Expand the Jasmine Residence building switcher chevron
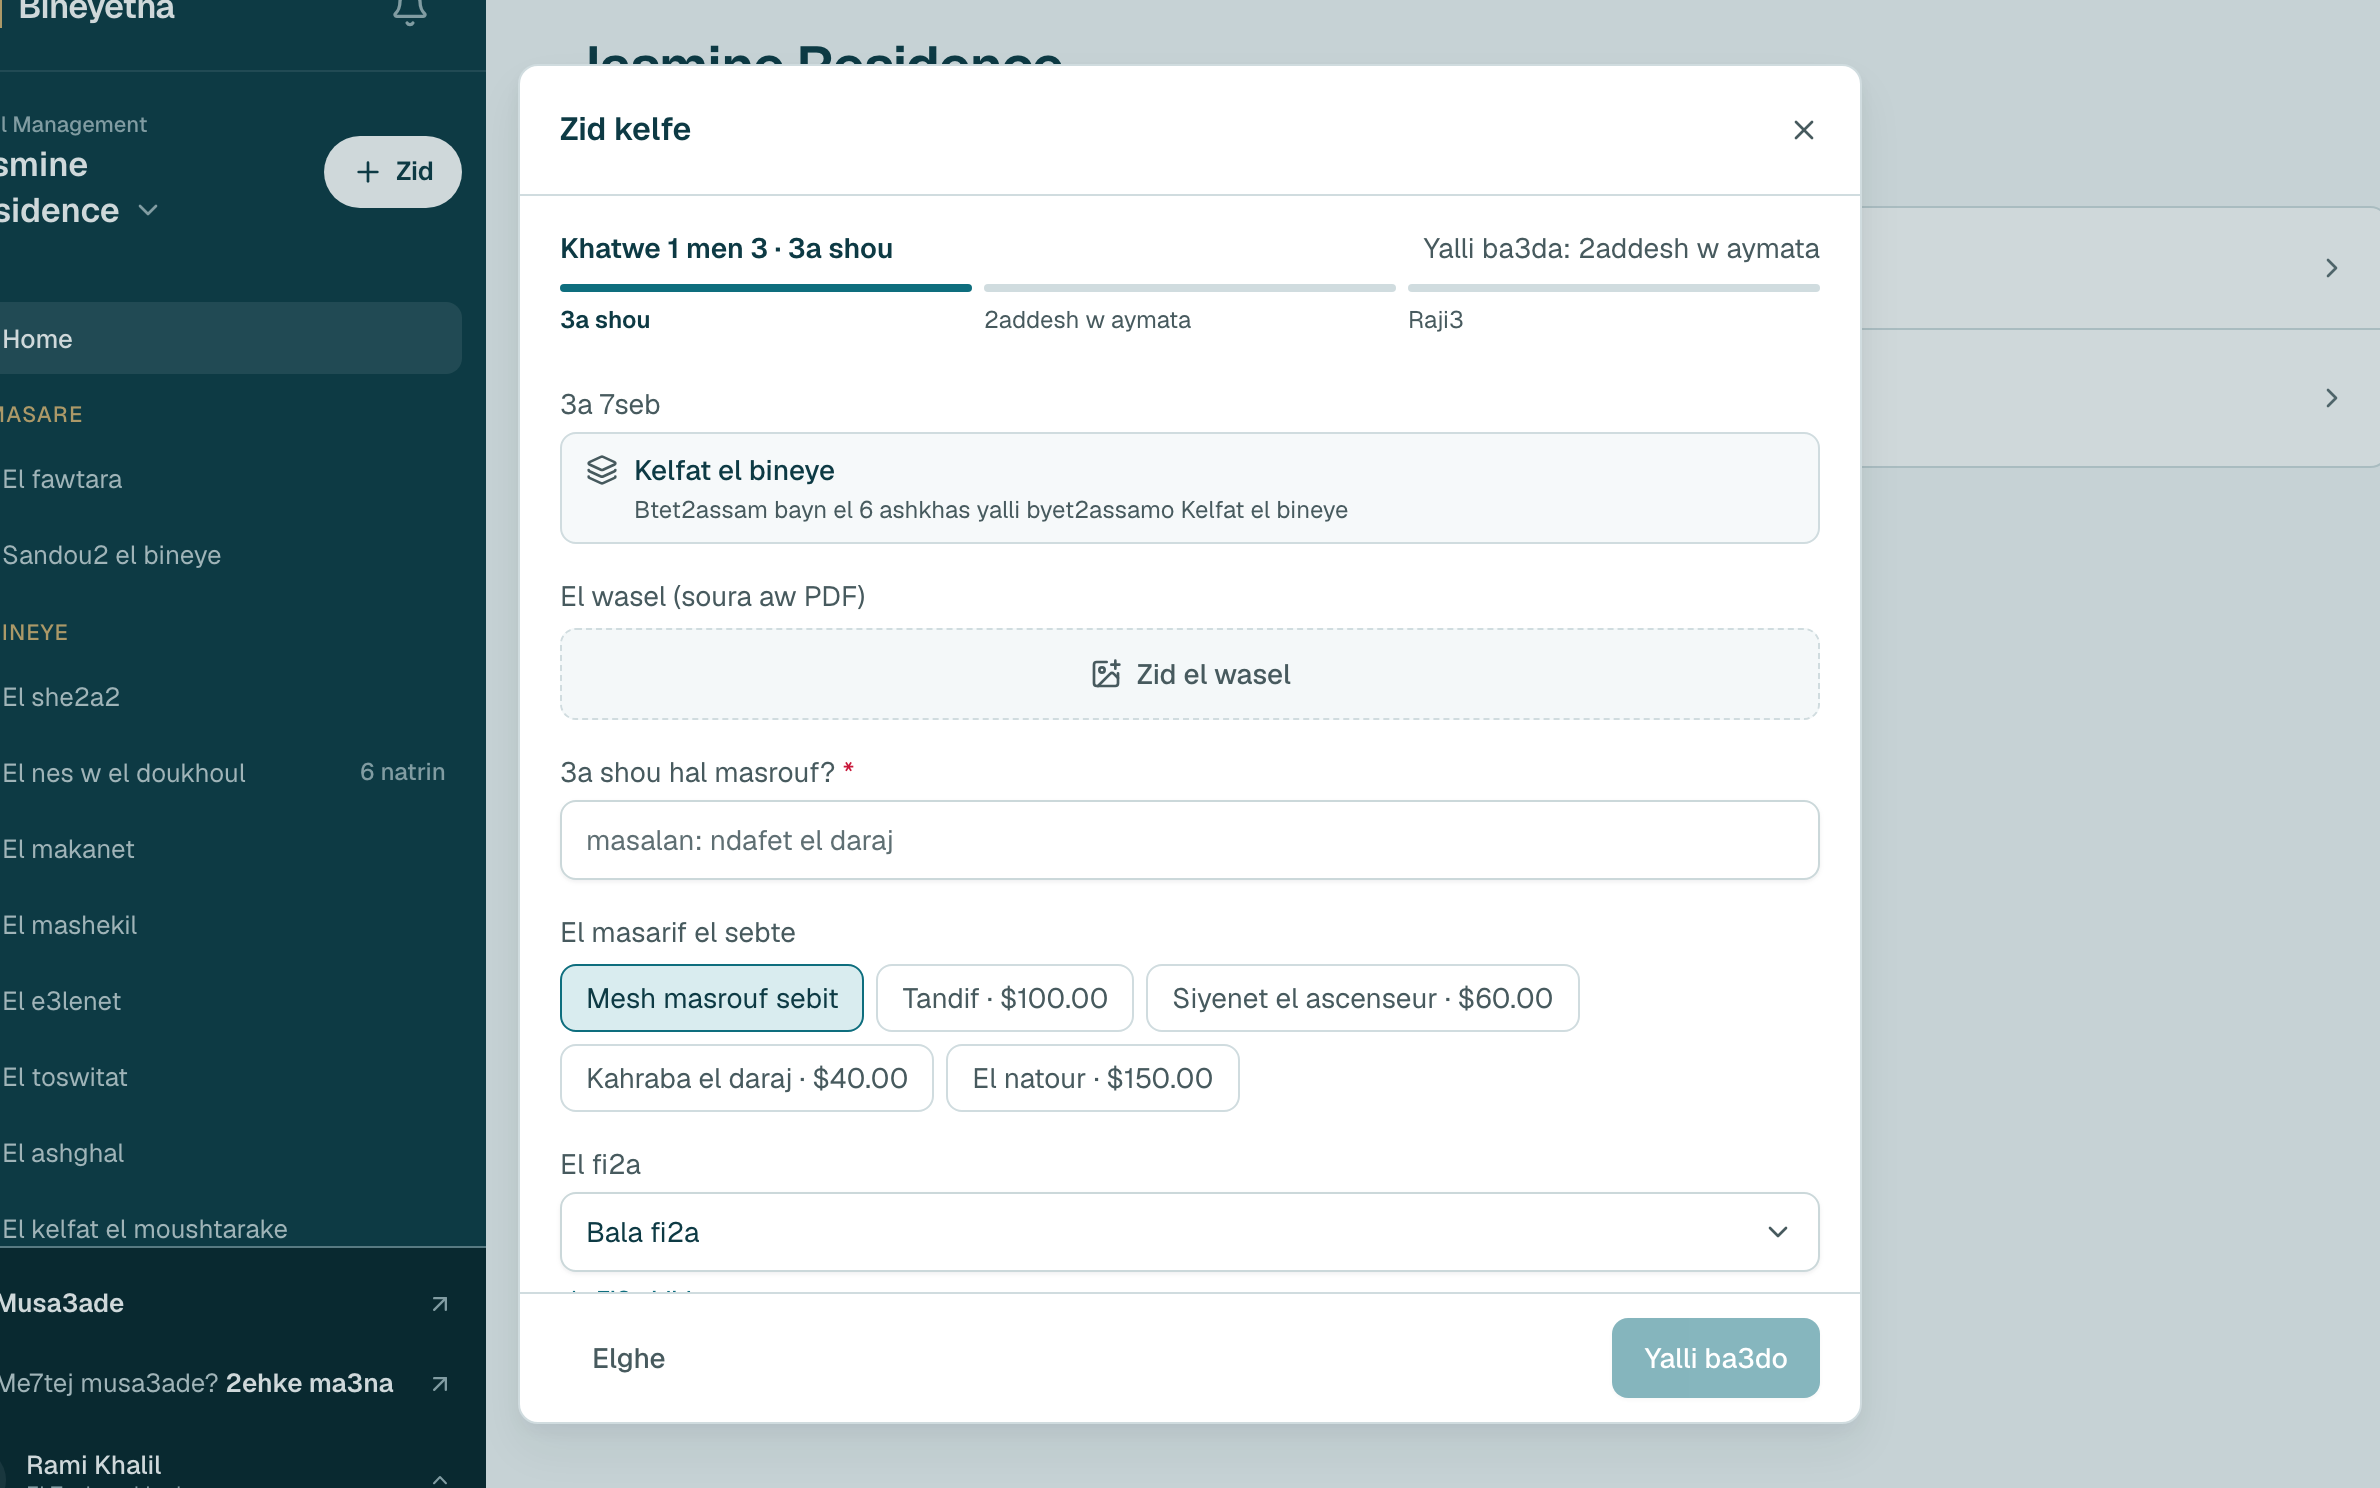Image resolution: width=2380 pixels, height=1488 pixels. pos(148,210)
